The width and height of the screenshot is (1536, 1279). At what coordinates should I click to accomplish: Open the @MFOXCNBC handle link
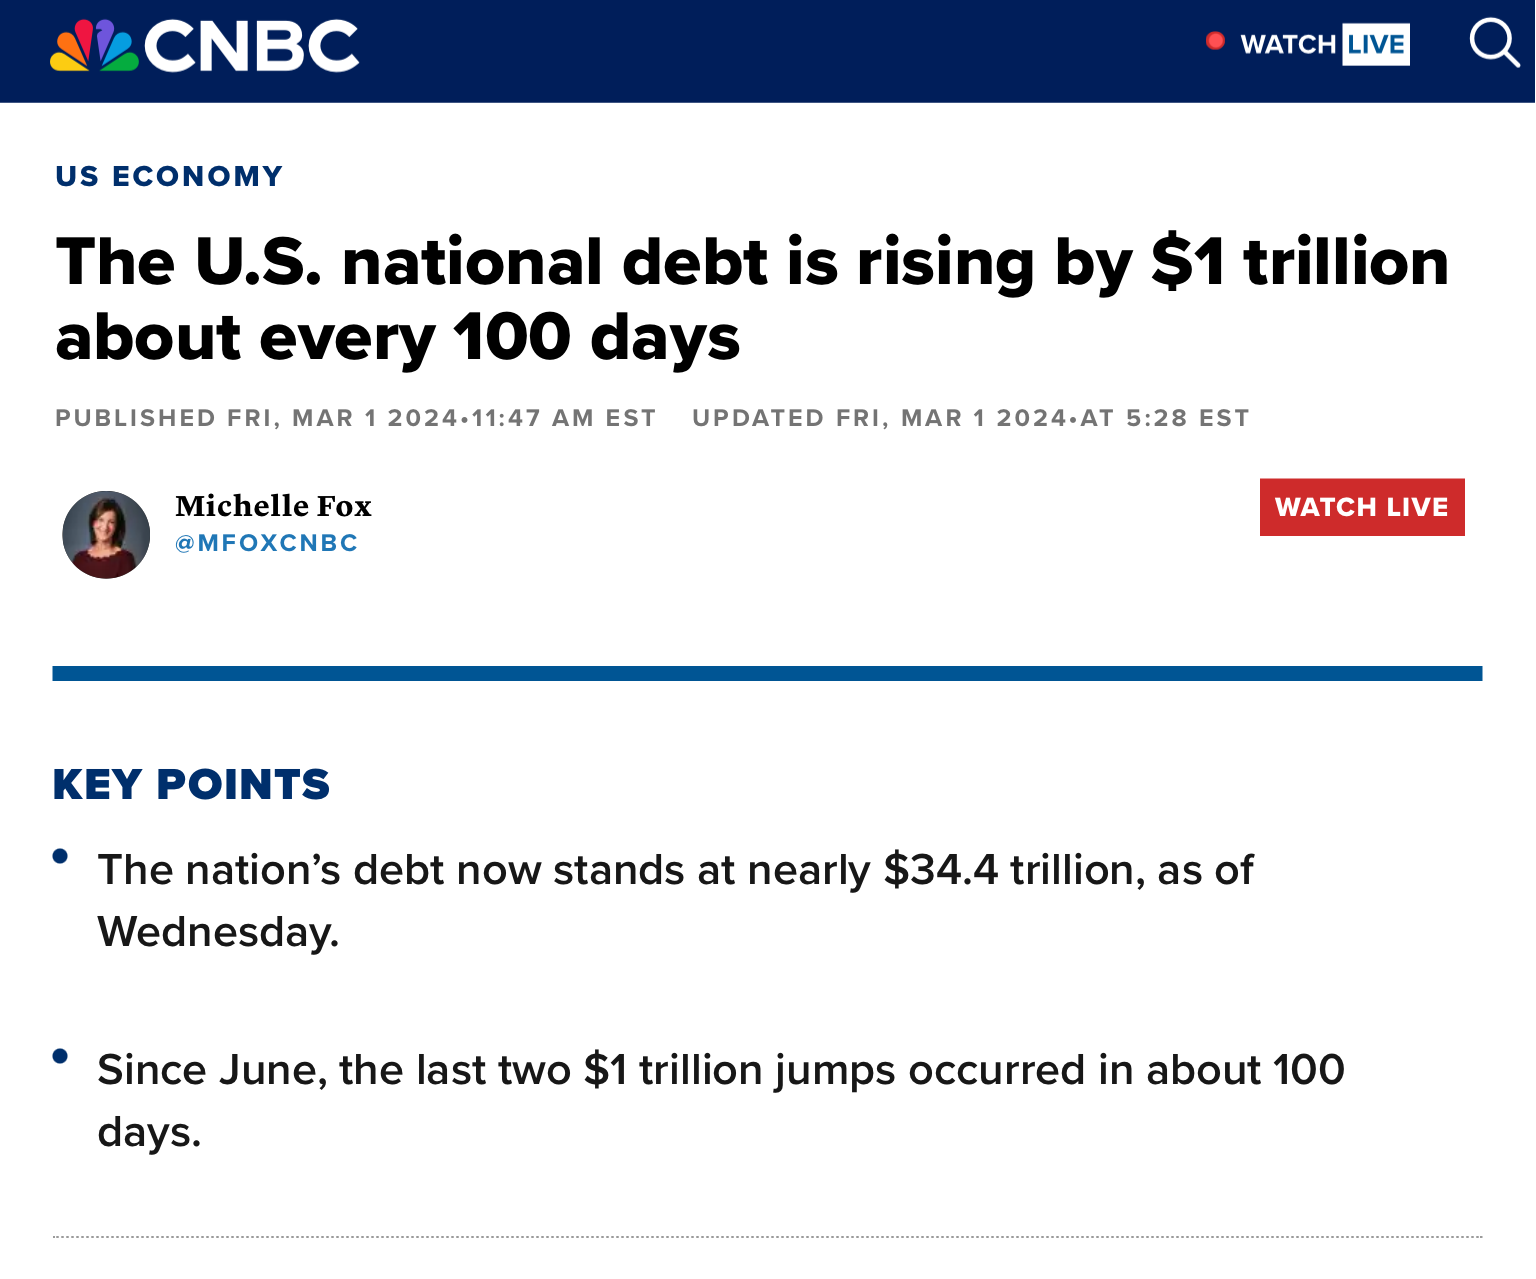pyautogui.click(x=266, y=543)
